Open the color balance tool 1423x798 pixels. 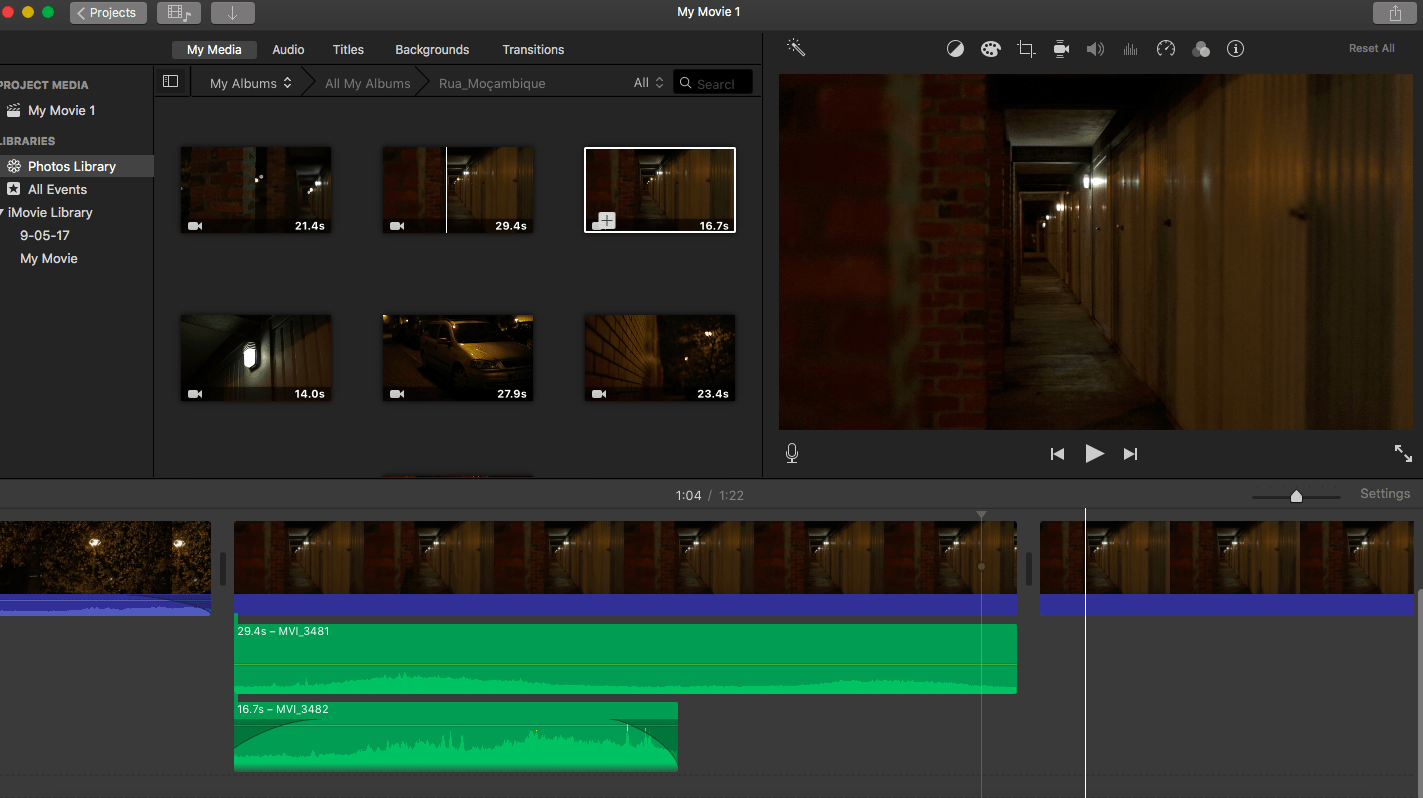coord(955,49)
